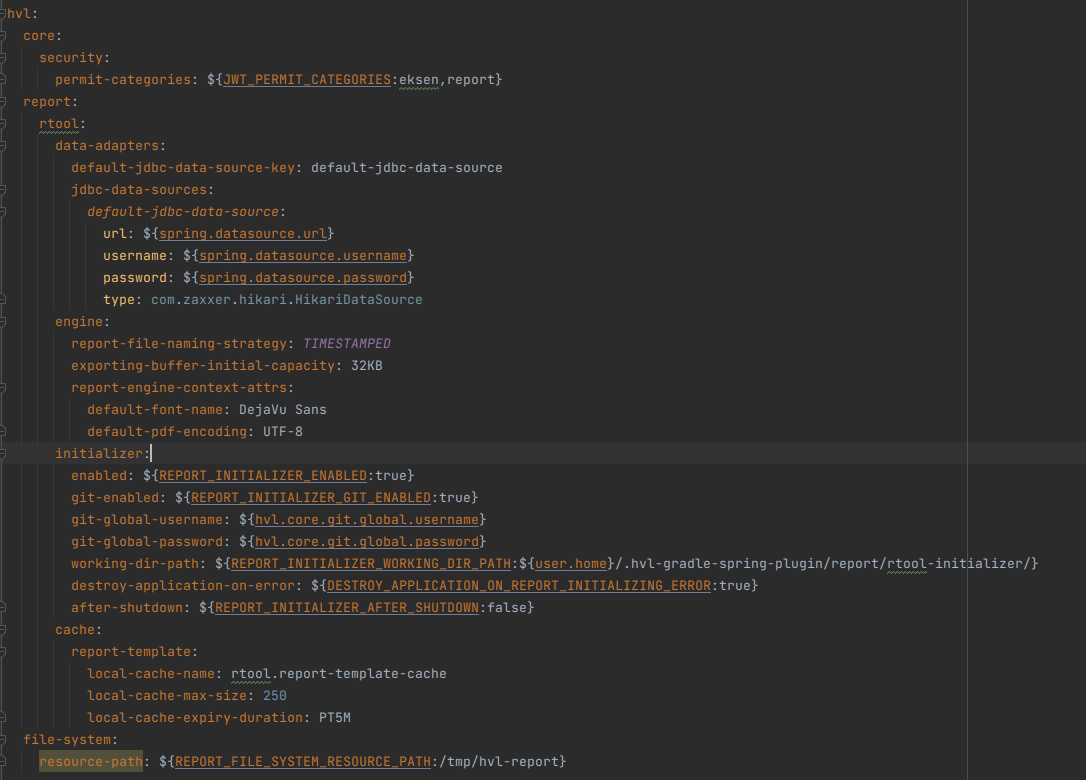
Task: Click the "report-template" key
Action: 131,652
